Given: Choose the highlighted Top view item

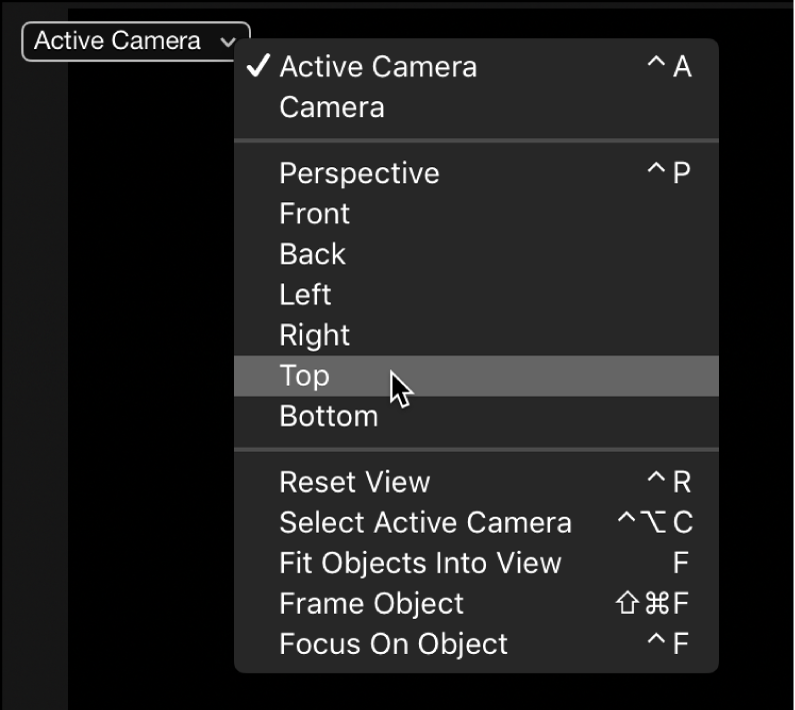Looking at the screenshot, I should (x=304, y=376).
